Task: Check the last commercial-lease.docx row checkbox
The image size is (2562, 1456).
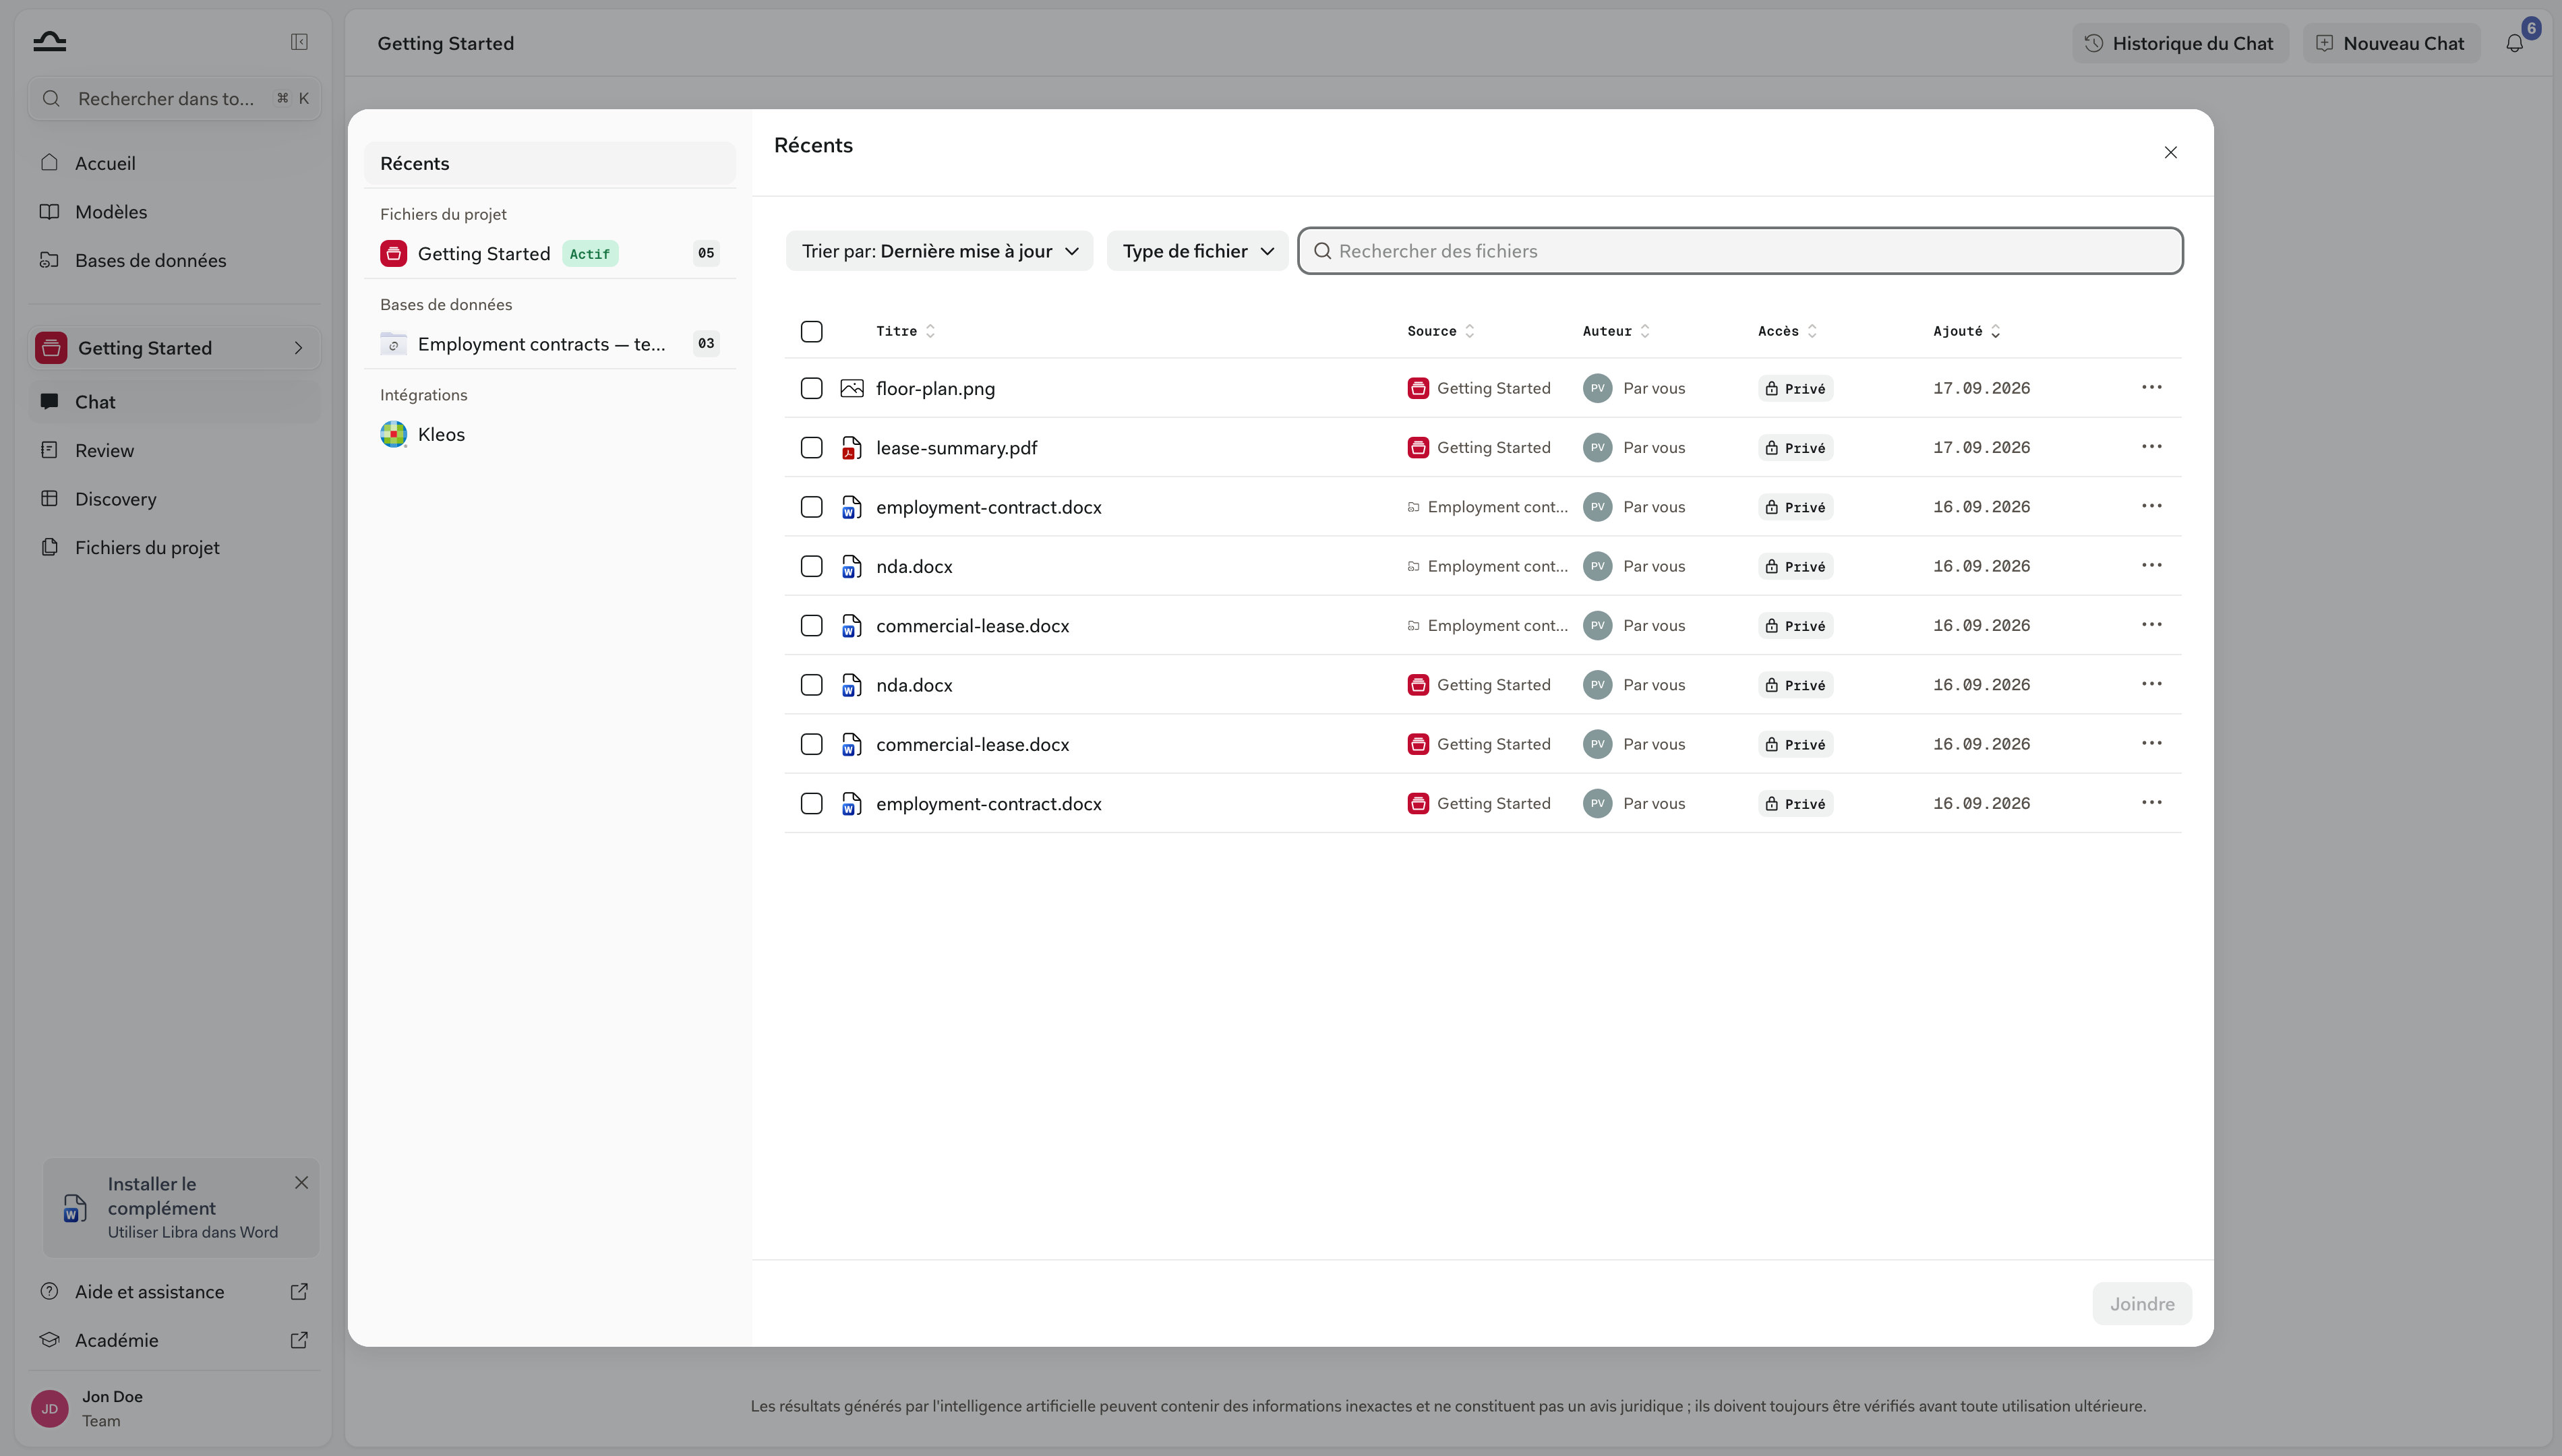Action: tap(812, 744)
